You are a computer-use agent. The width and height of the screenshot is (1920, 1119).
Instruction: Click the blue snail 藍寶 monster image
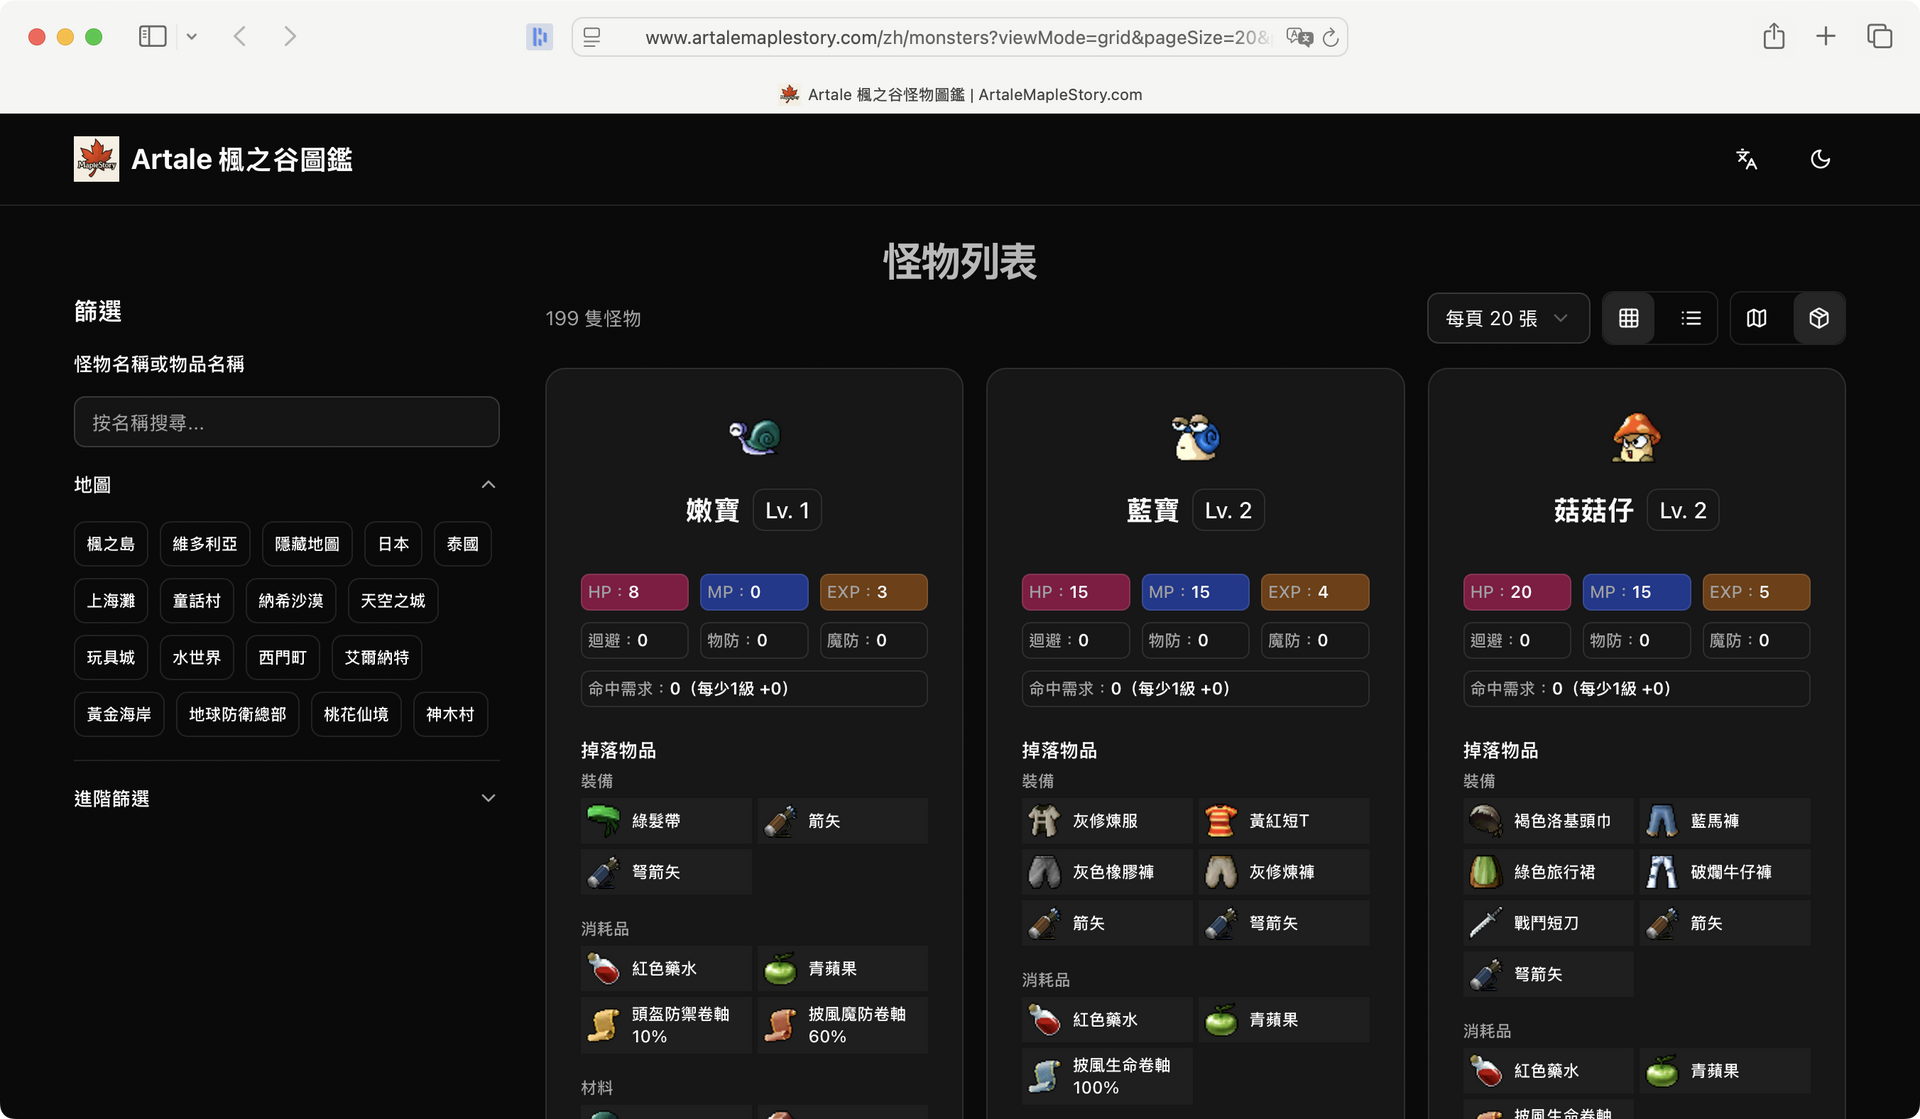[x=1195, y=437]
